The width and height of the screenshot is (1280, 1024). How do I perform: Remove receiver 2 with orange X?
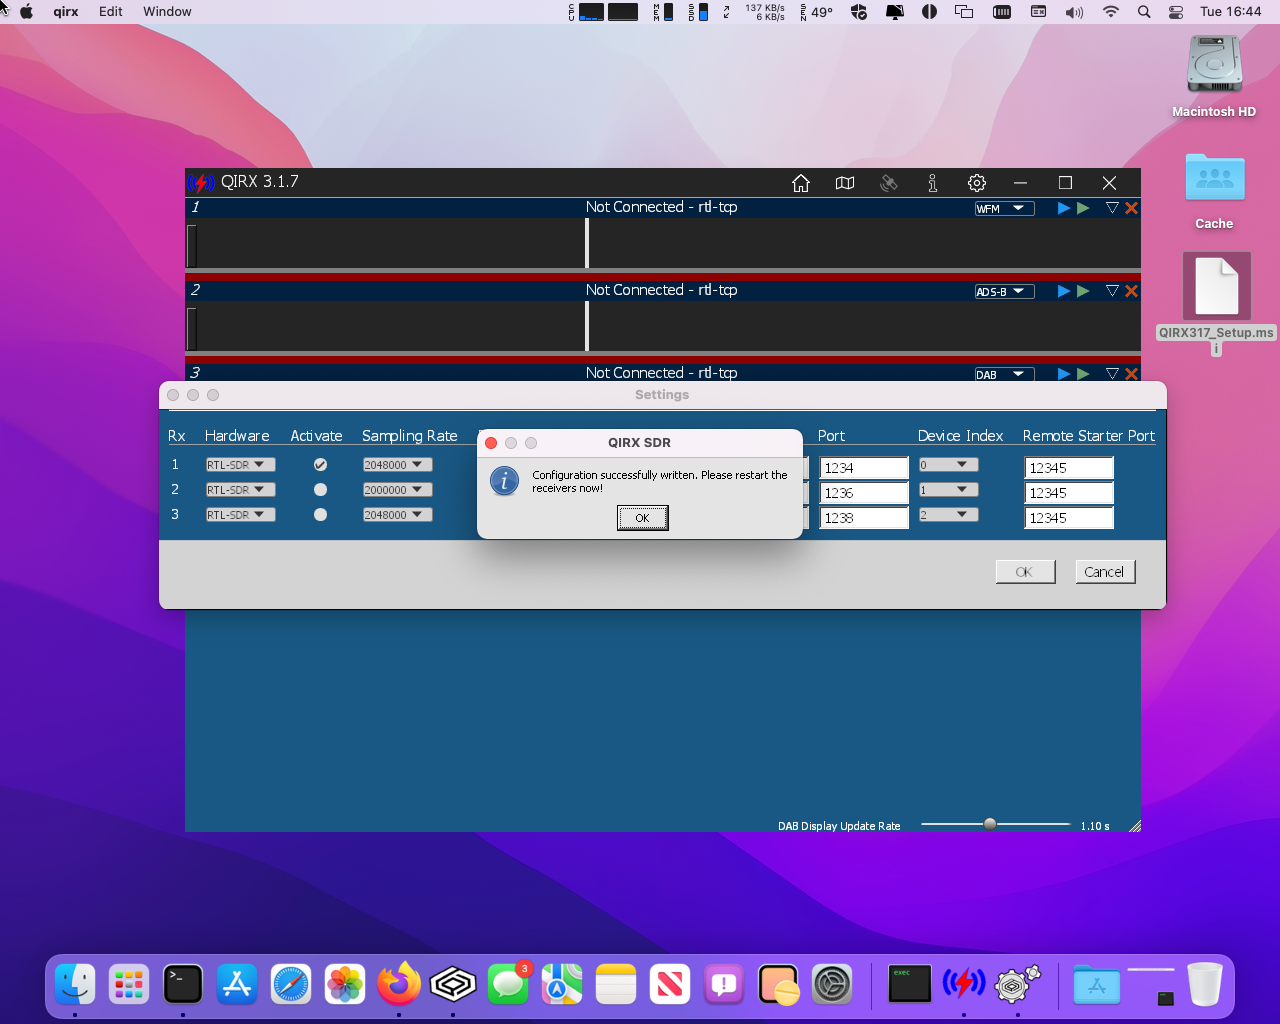(1131, 291)
